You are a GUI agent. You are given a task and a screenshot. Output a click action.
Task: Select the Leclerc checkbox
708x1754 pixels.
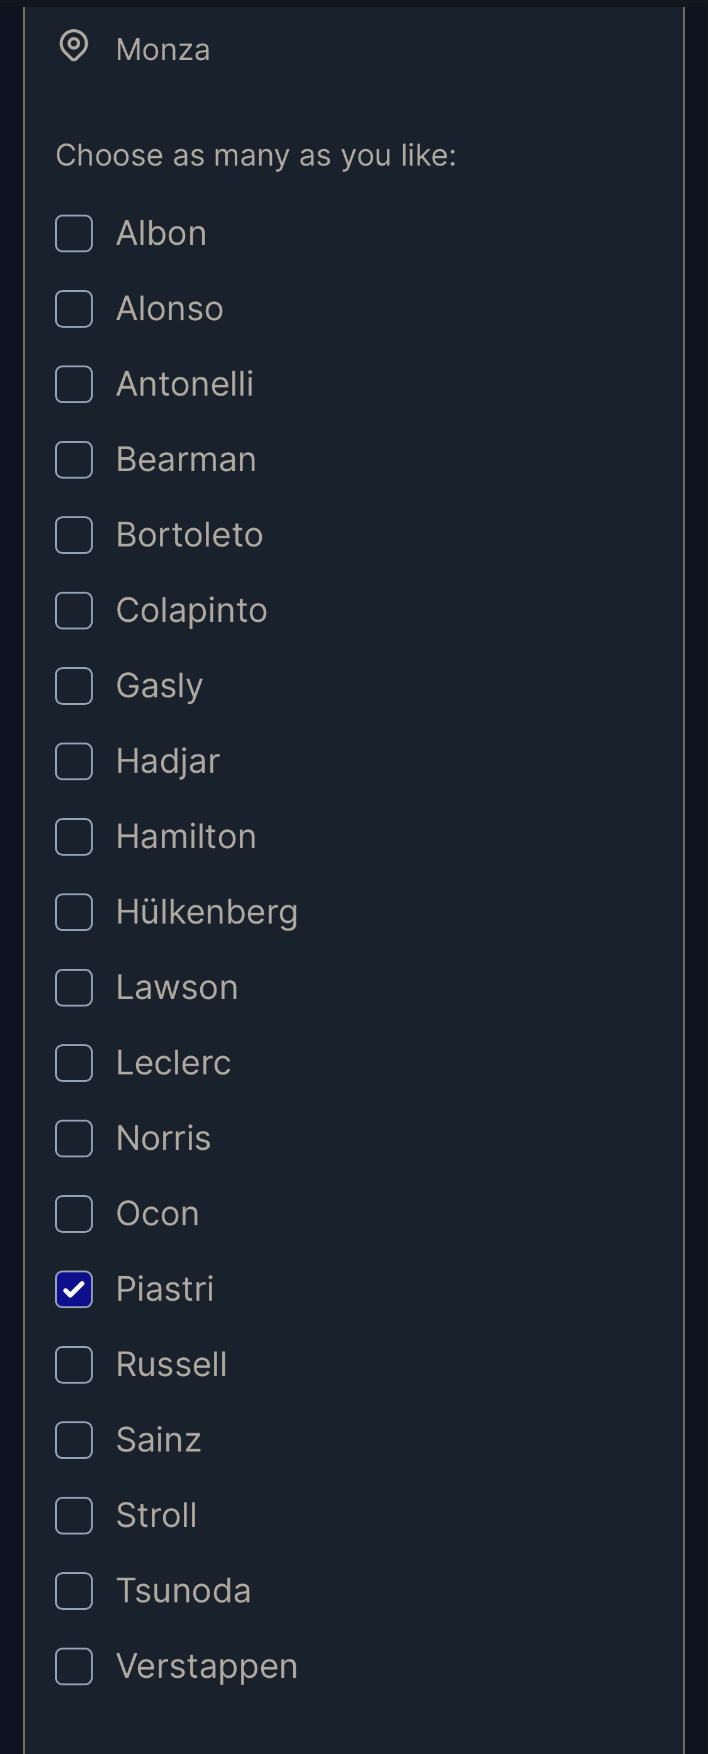[74, 1063]
